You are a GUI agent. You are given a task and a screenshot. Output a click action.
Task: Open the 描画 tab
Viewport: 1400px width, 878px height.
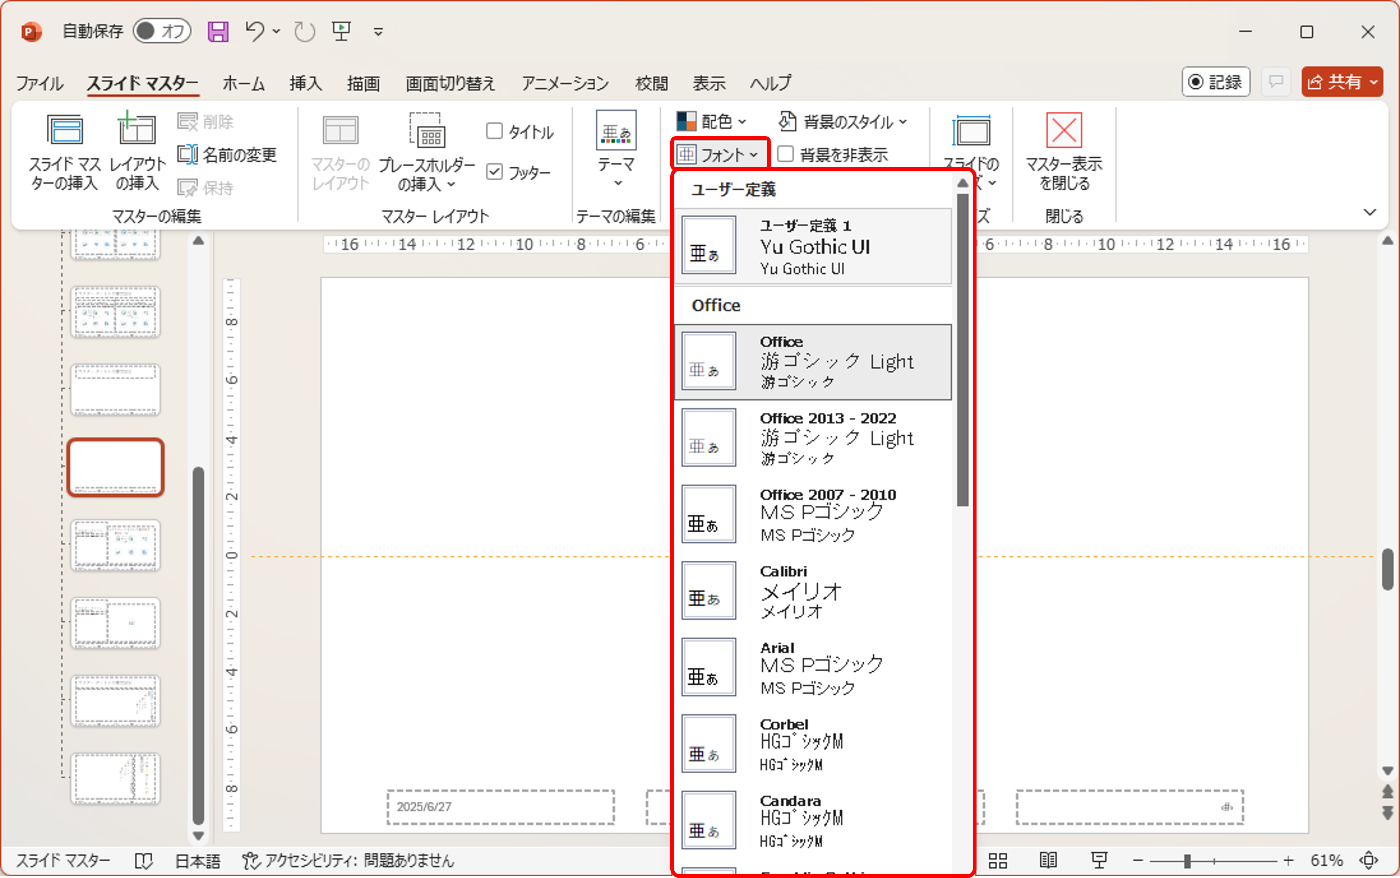tap(363, 83)
